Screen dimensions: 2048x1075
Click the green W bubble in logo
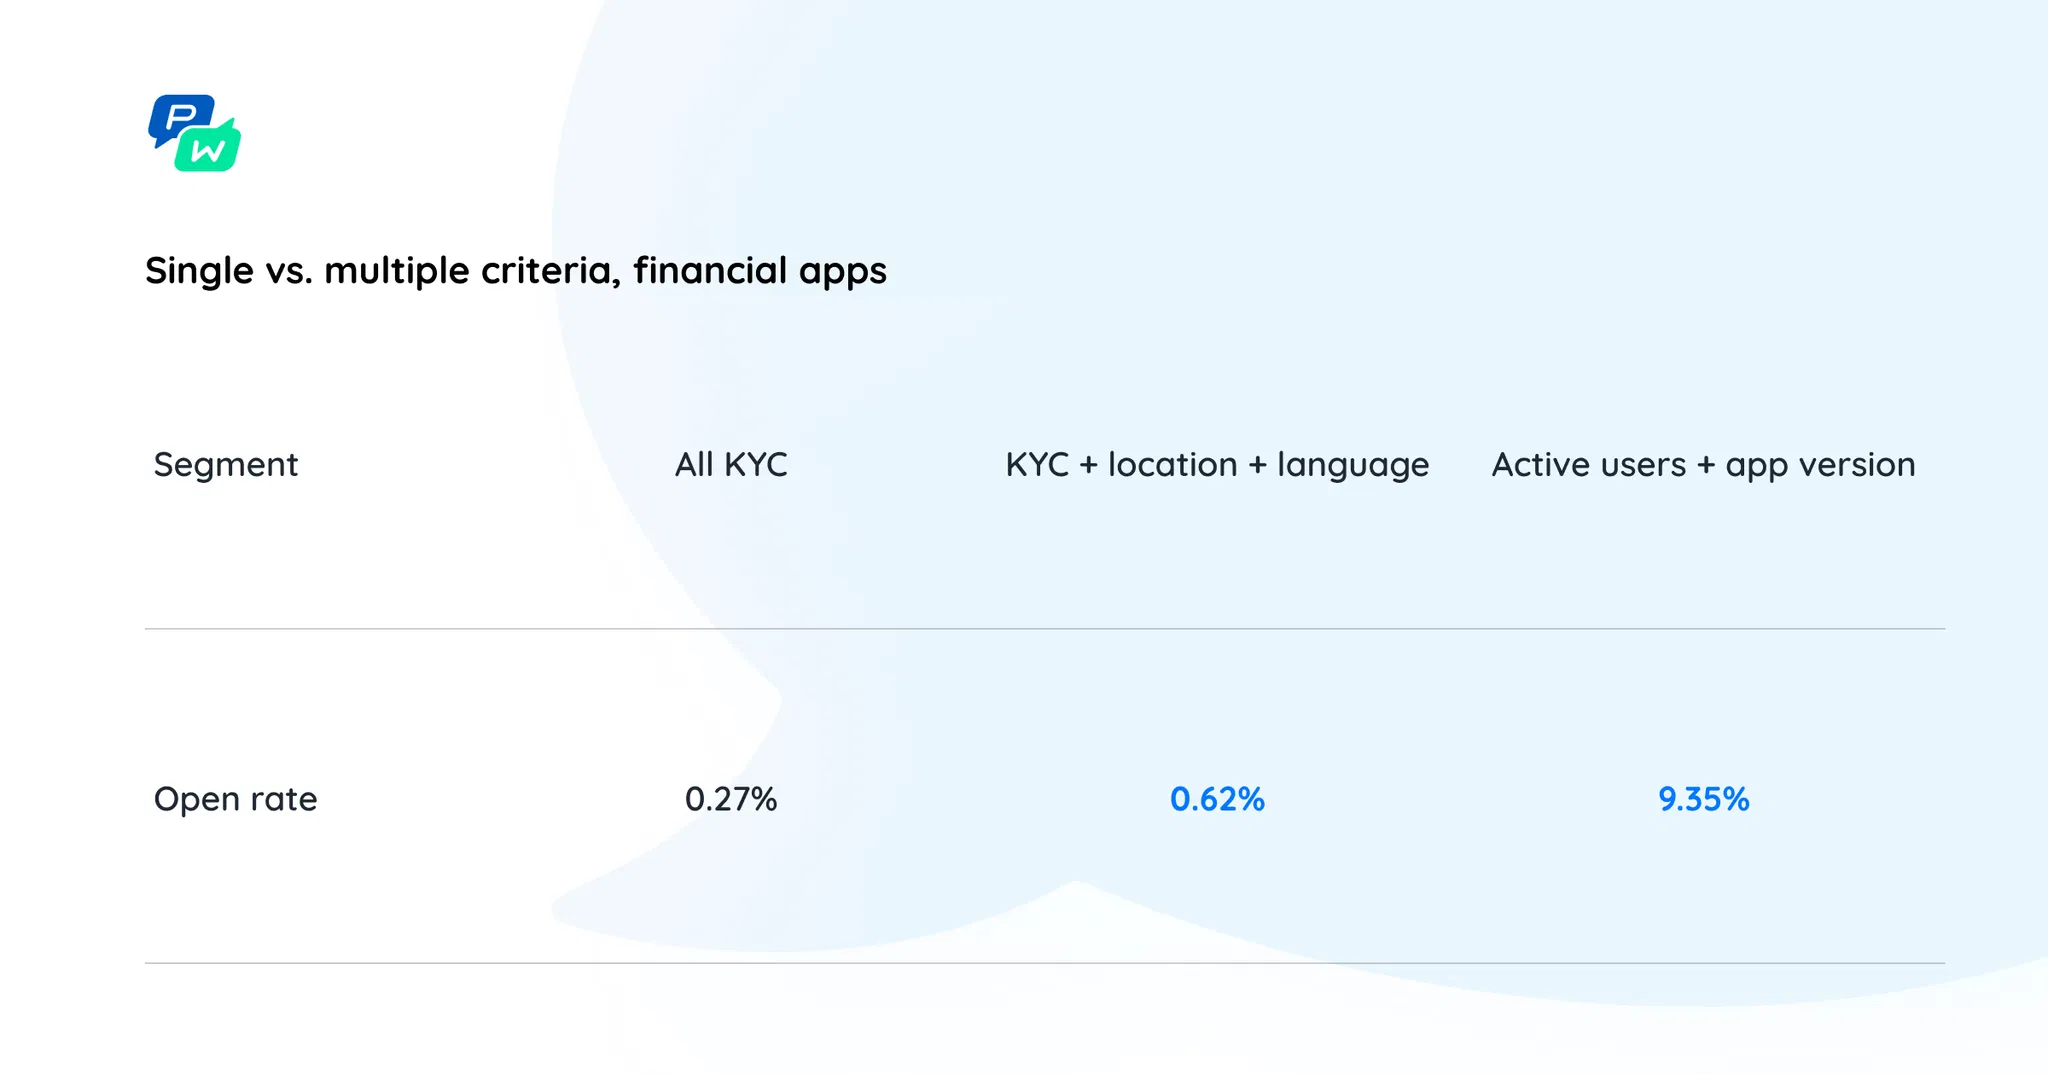[209, 151]
